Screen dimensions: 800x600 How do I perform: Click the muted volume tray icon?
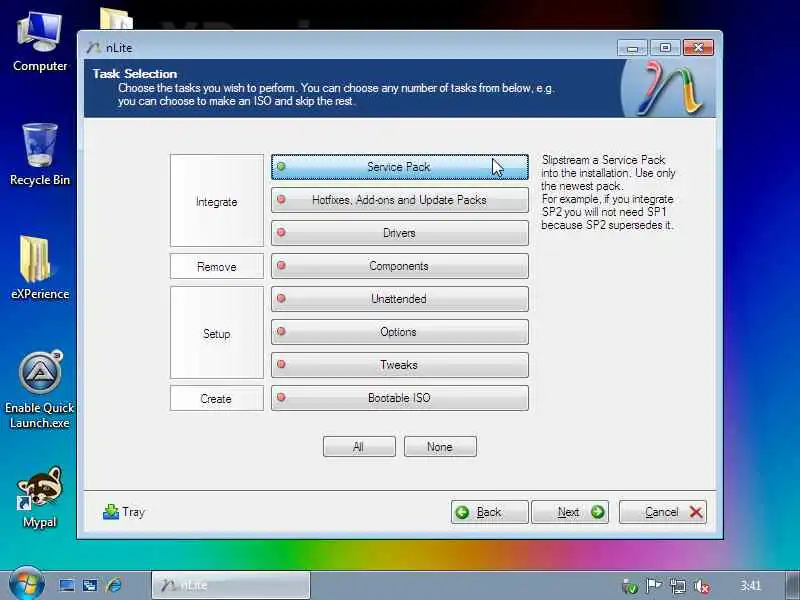[x=703, y=586]
